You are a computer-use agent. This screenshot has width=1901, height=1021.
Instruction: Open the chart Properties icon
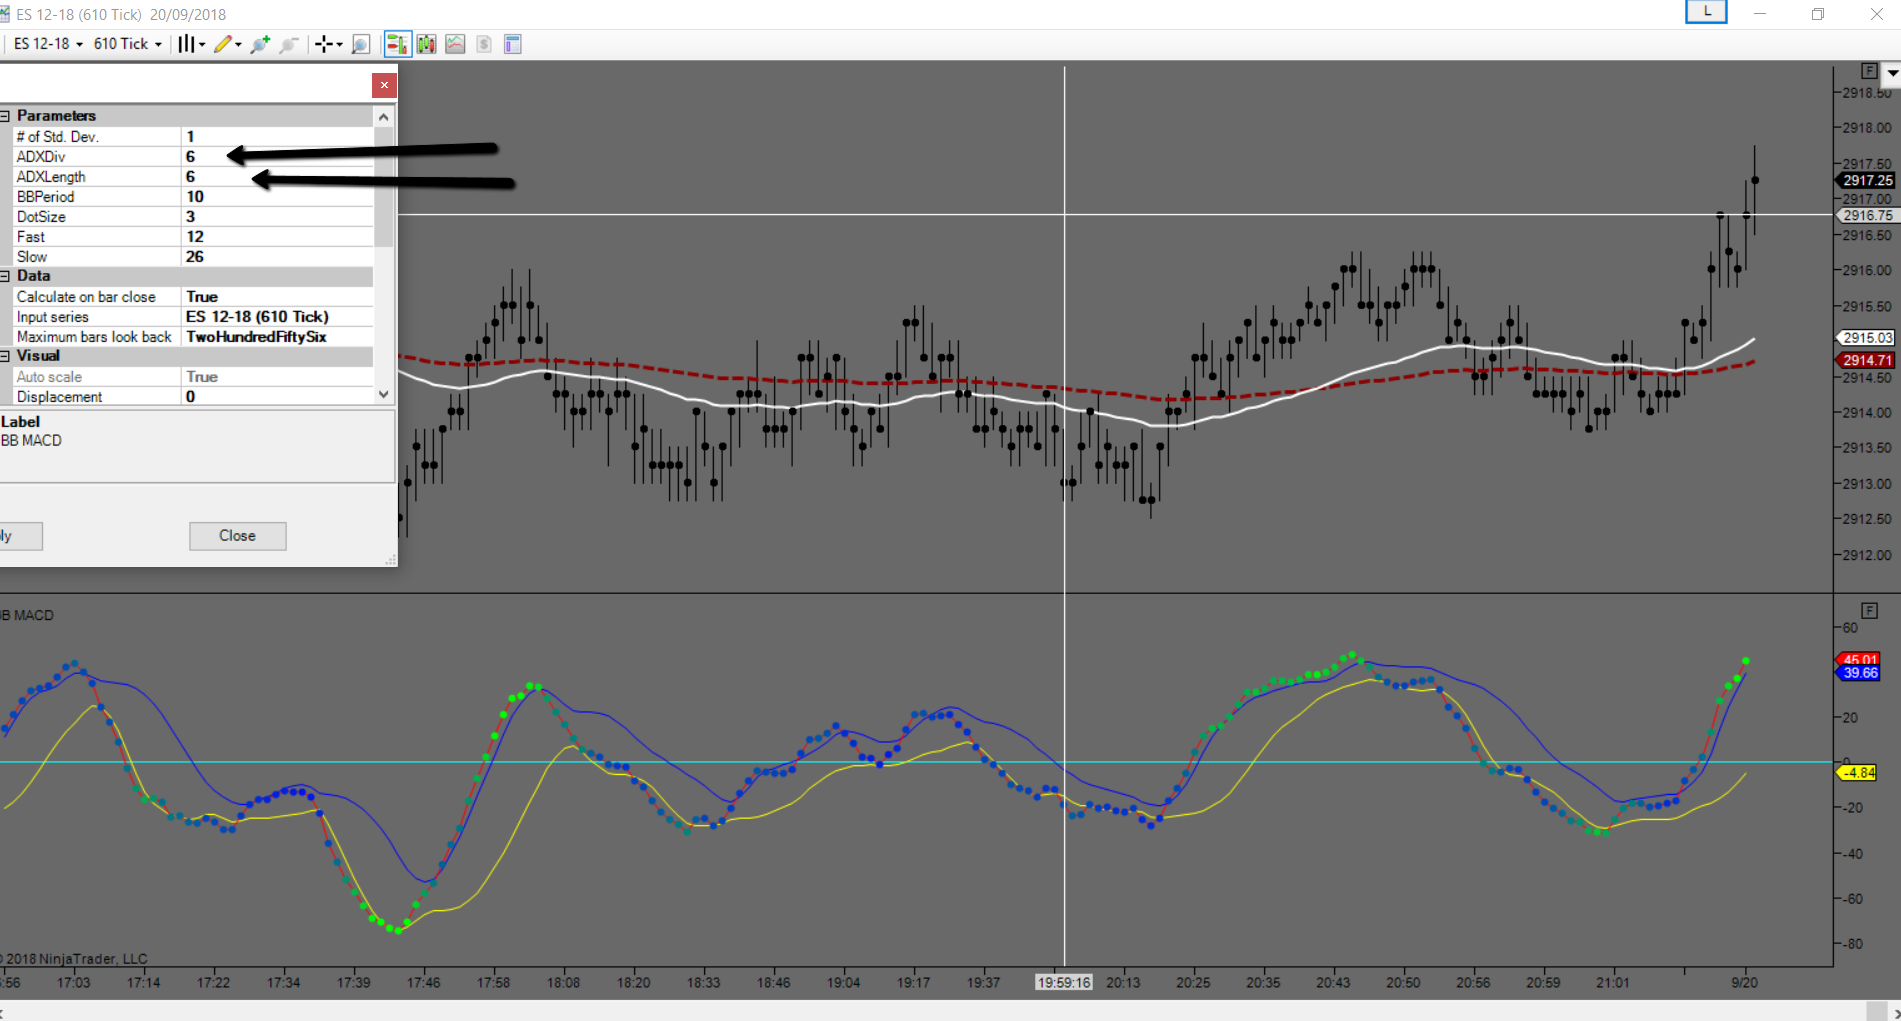[513, 44]
